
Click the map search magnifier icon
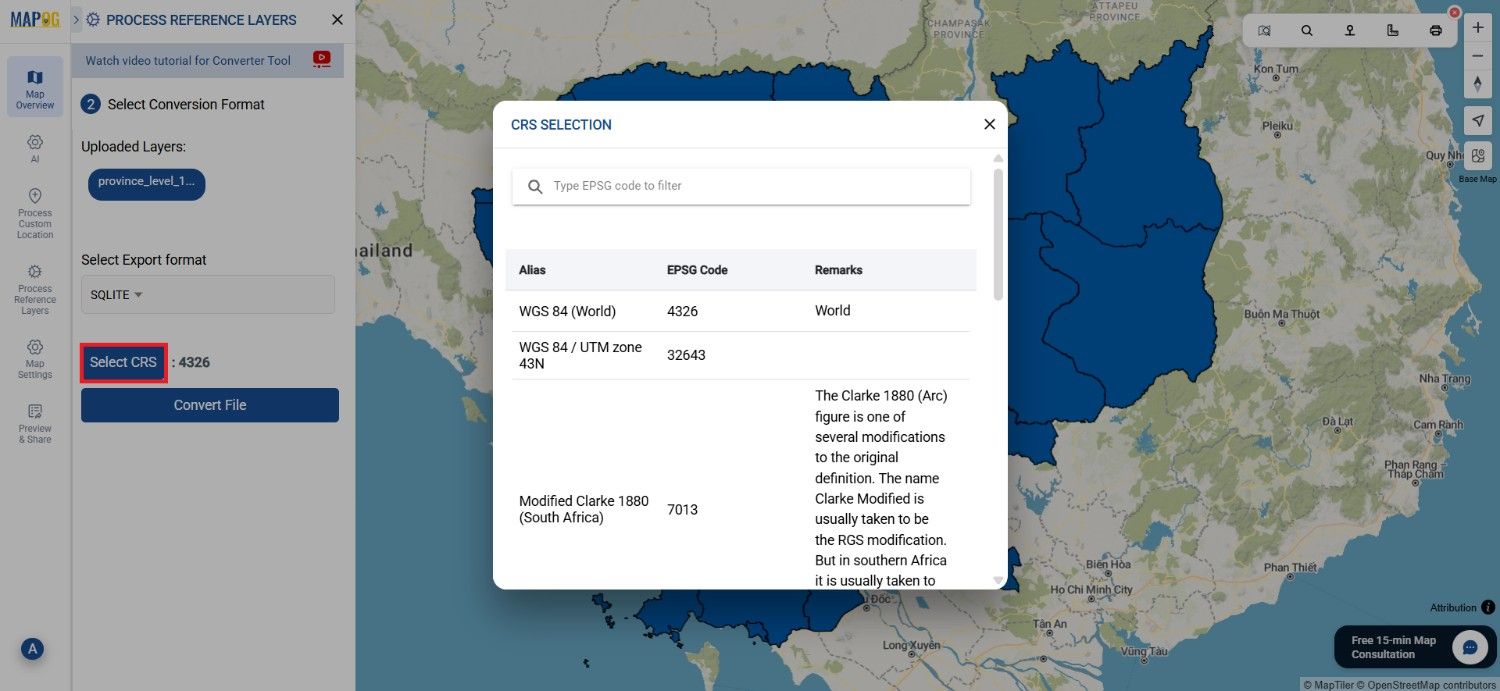1307,31
